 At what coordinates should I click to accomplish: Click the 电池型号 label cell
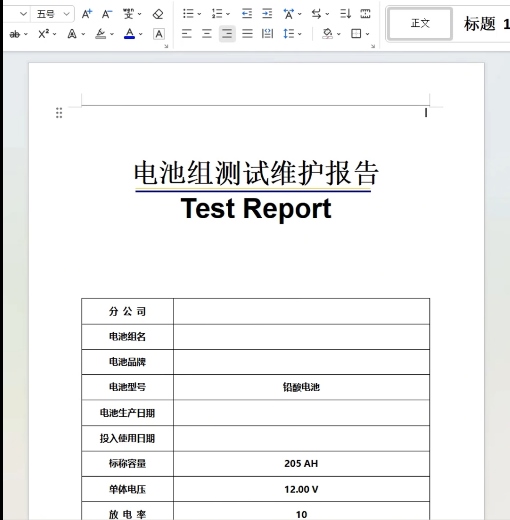[x=127, y=387]
